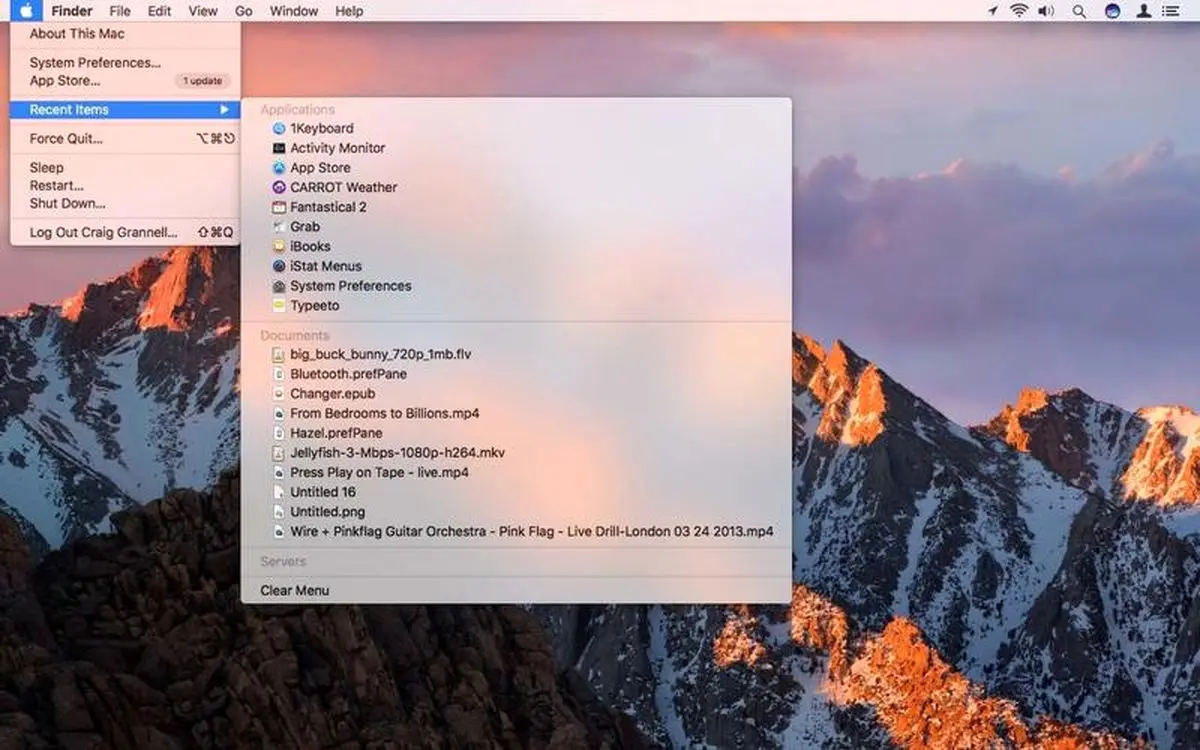1200x750 pixels.
Task: Open the Siri icon in menu bar
Action: (x=1112, y=11)
